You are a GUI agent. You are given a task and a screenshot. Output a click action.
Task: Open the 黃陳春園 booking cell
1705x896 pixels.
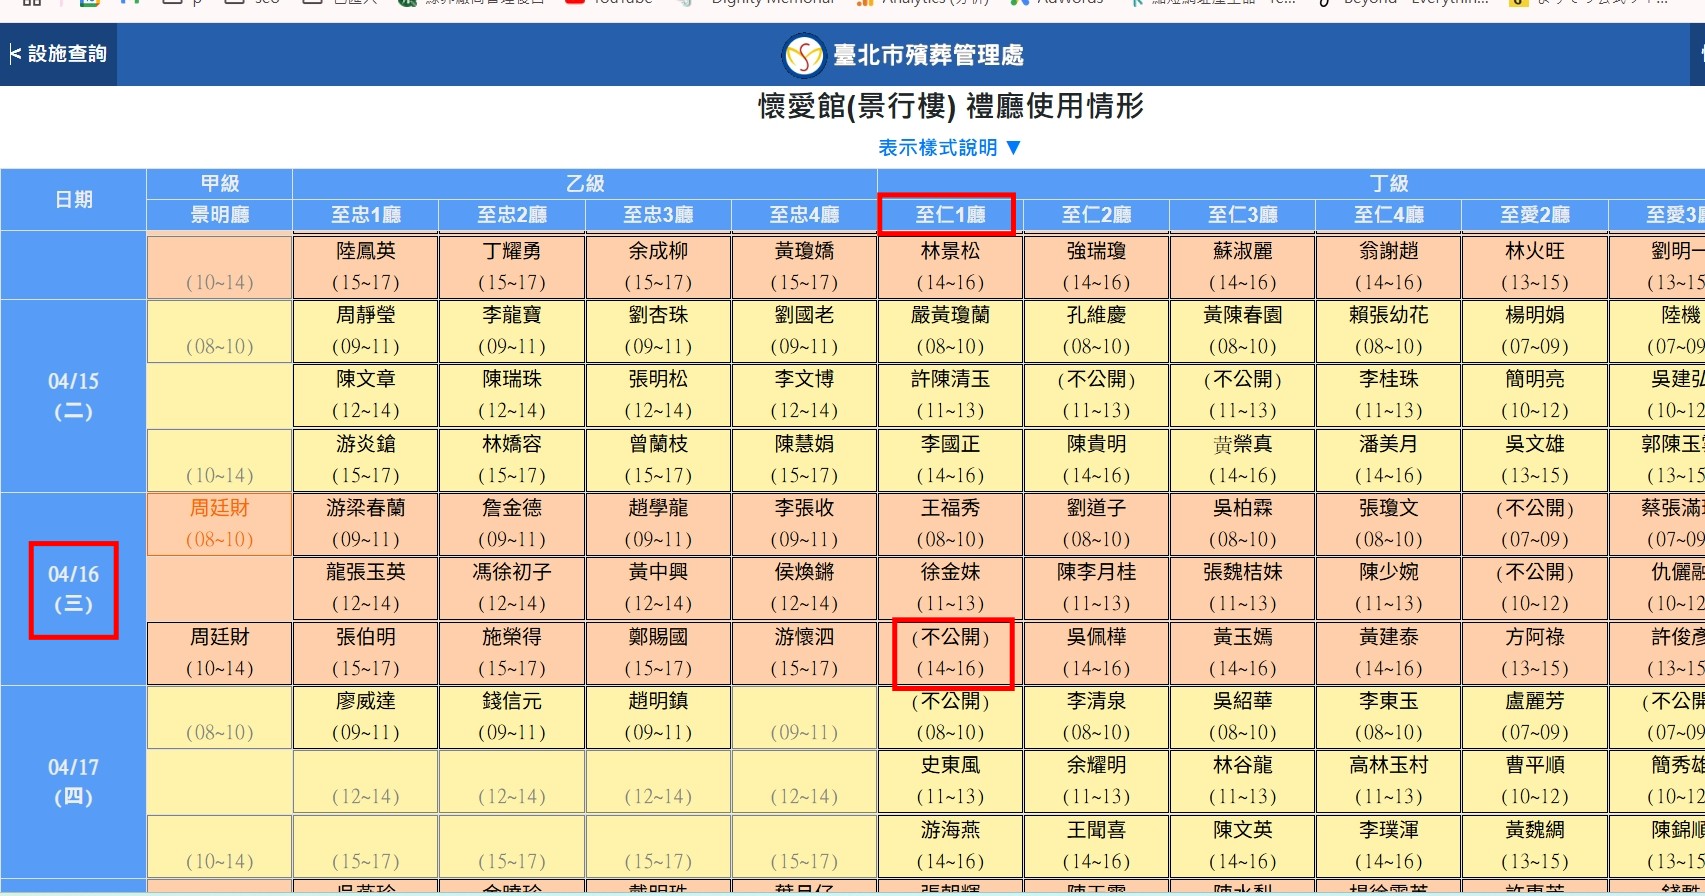click(1242, 331)
